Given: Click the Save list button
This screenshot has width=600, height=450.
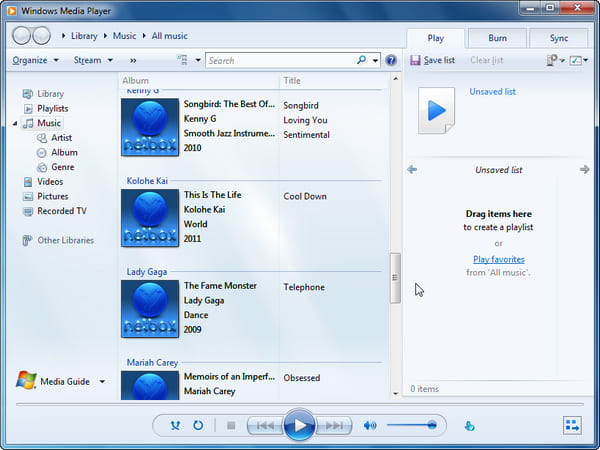Looking at the screenshot, I should [433, 60].
